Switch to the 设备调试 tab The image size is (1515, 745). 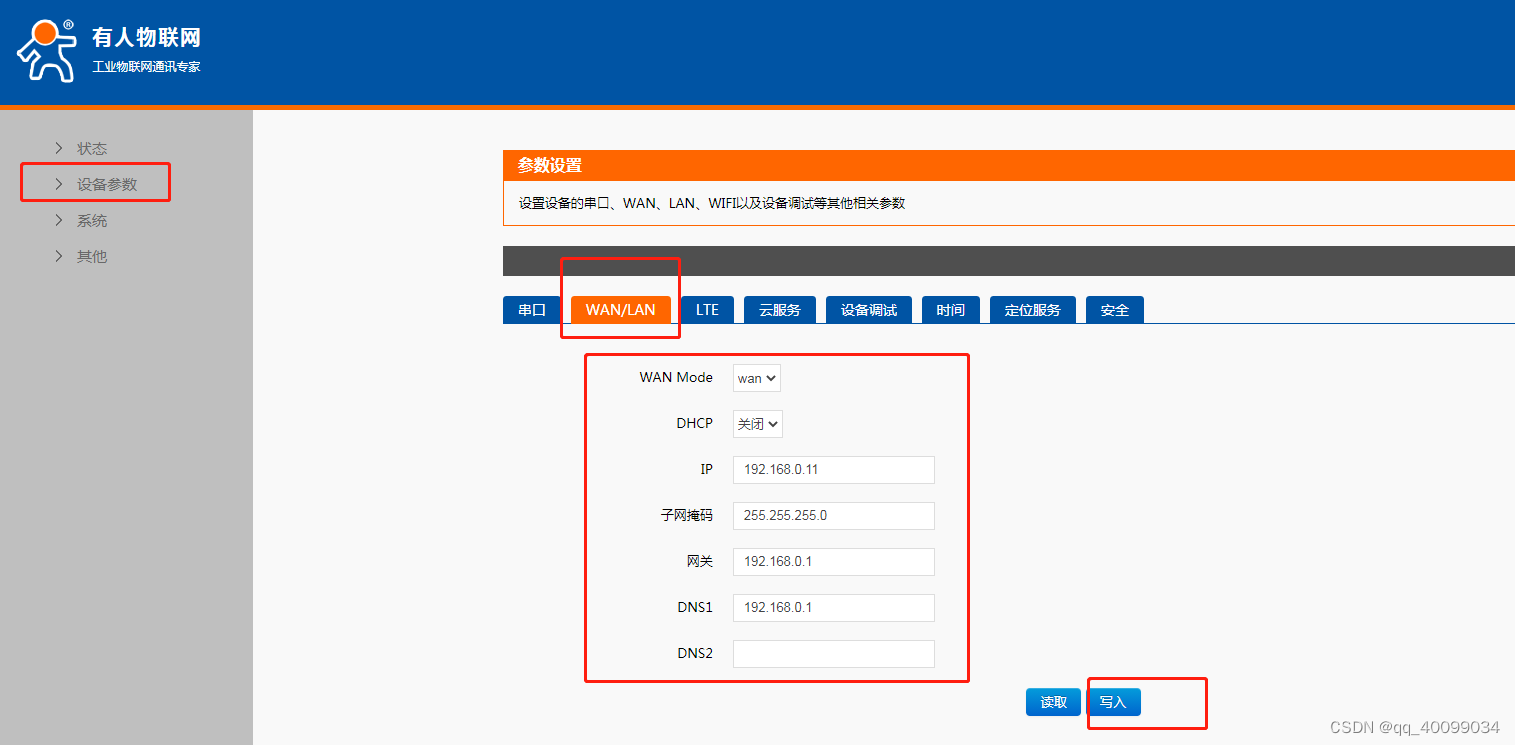[869, 310]
